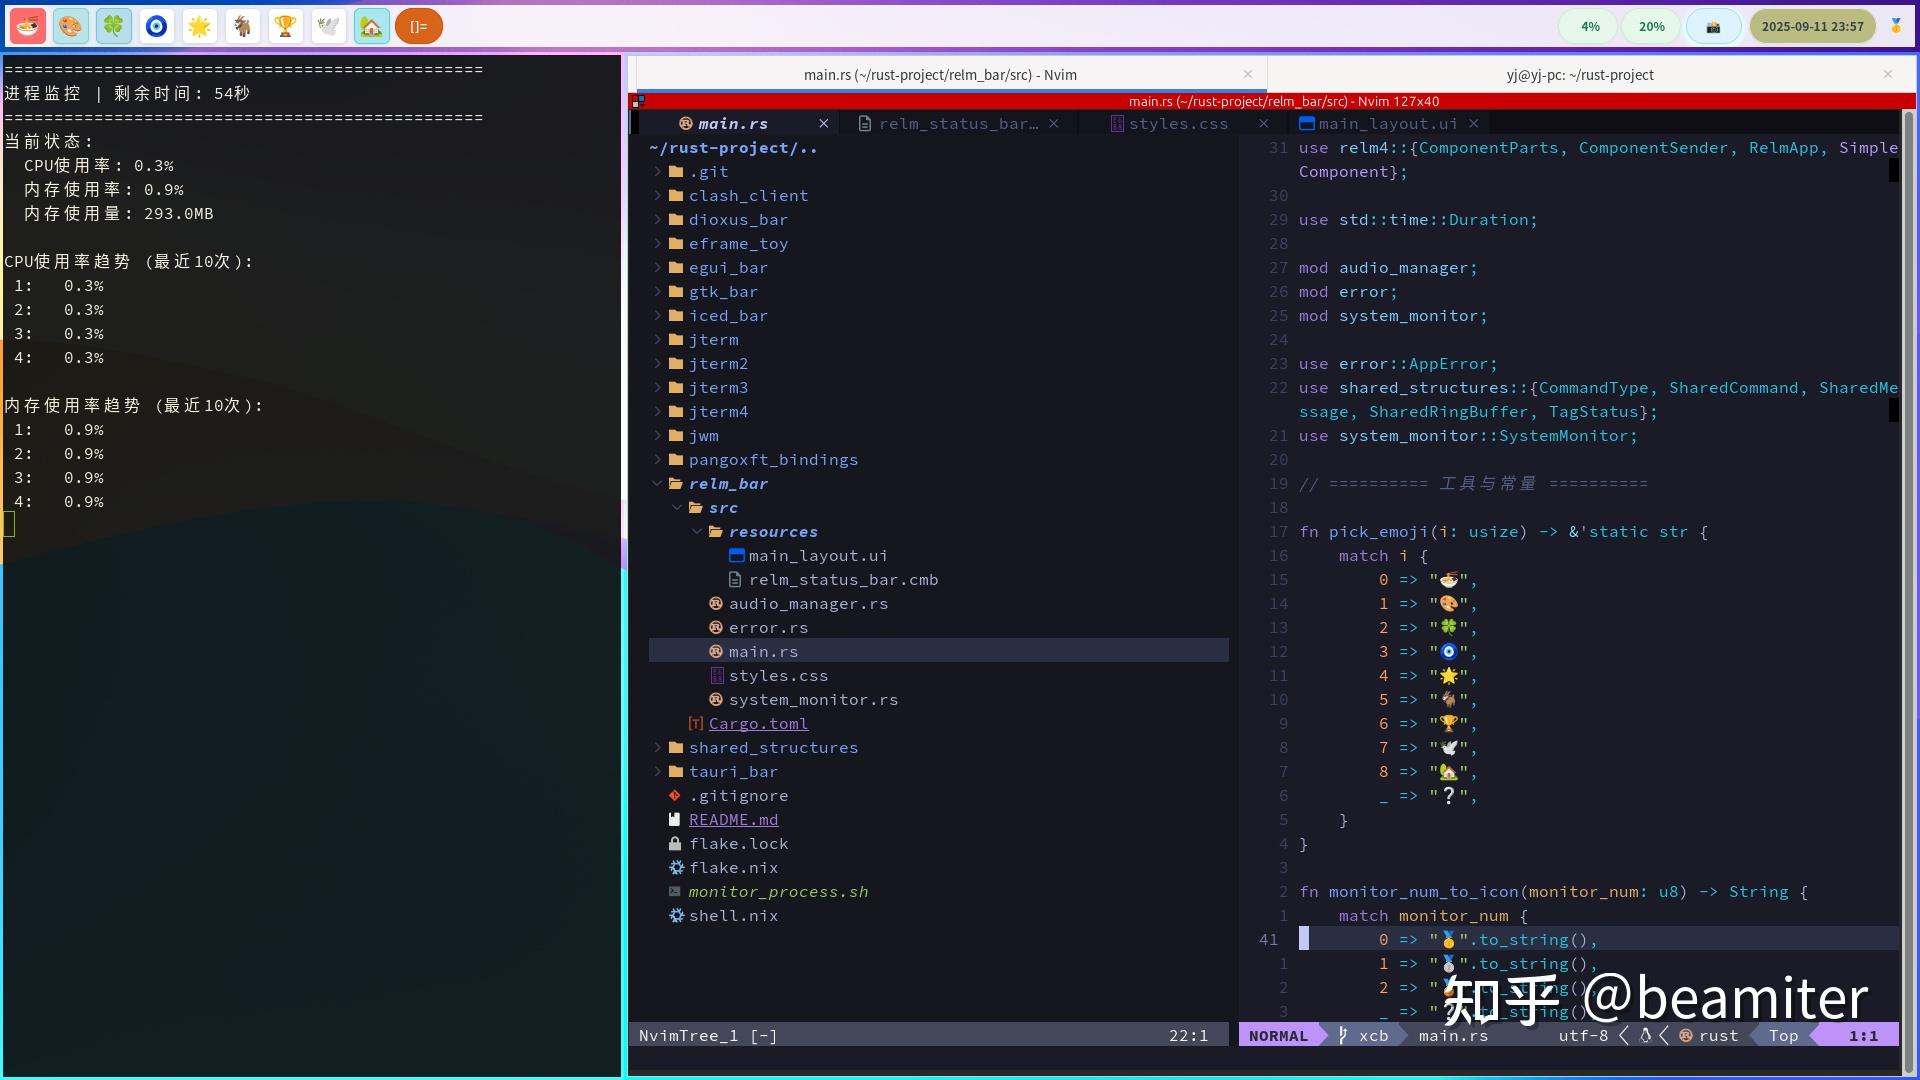Expand the clash_client folder
This screenshot has height=1080, width=1920.
[x=657, y=196]
